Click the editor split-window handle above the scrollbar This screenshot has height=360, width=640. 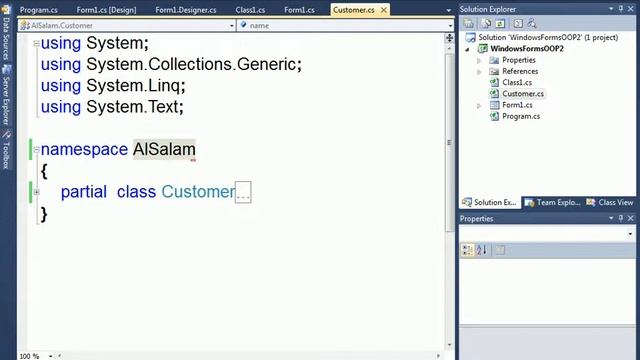449,38
